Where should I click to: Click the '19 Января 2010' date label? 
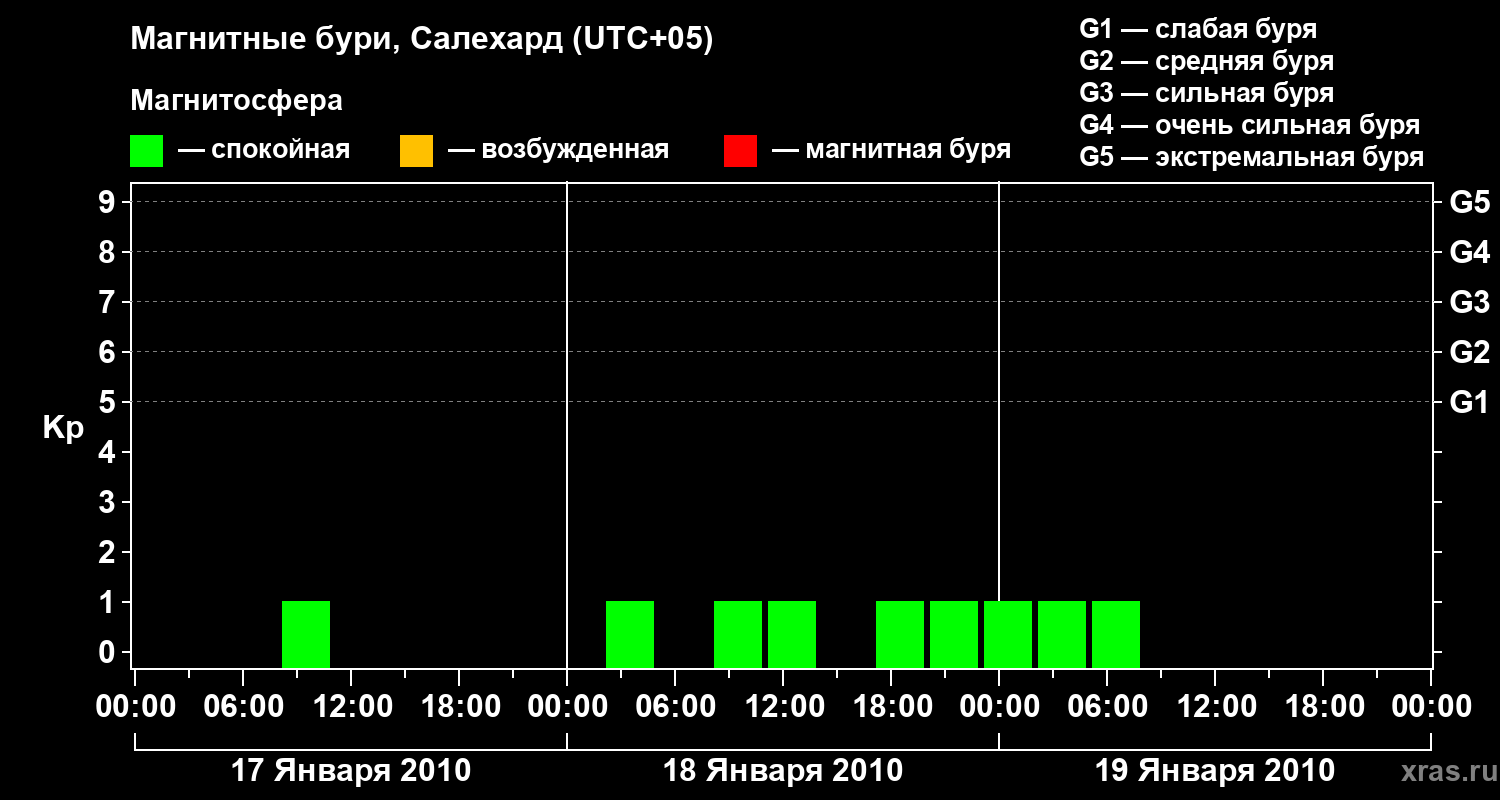[1215, 771]
